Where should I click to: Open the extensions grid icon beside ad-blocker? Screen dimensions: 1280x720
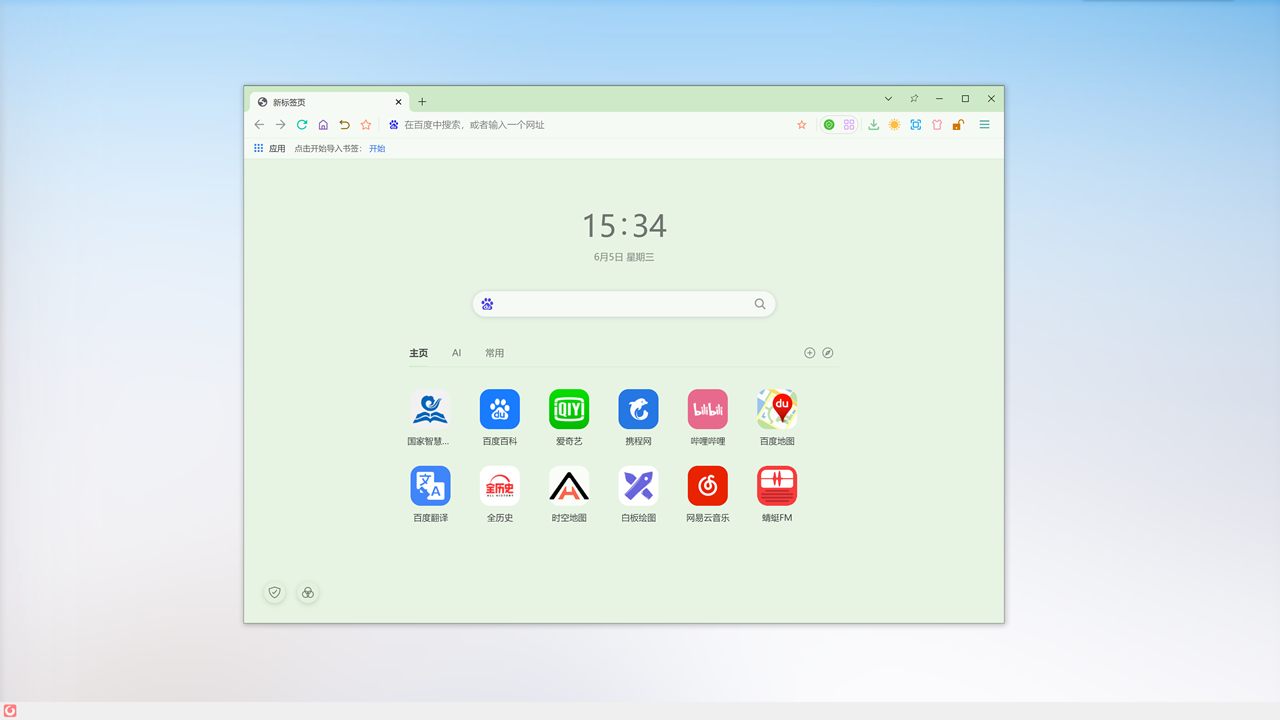pos(849,124)
